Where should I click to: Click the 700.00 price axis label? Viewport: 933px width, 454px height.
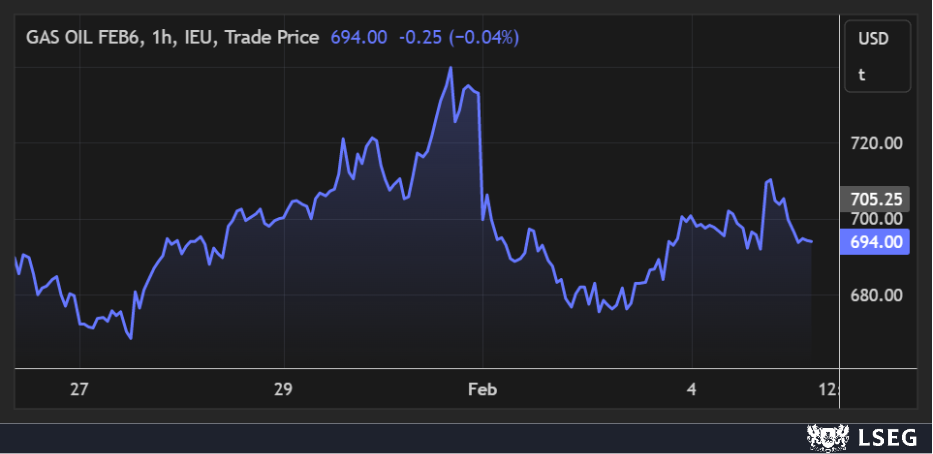[876, 219]
